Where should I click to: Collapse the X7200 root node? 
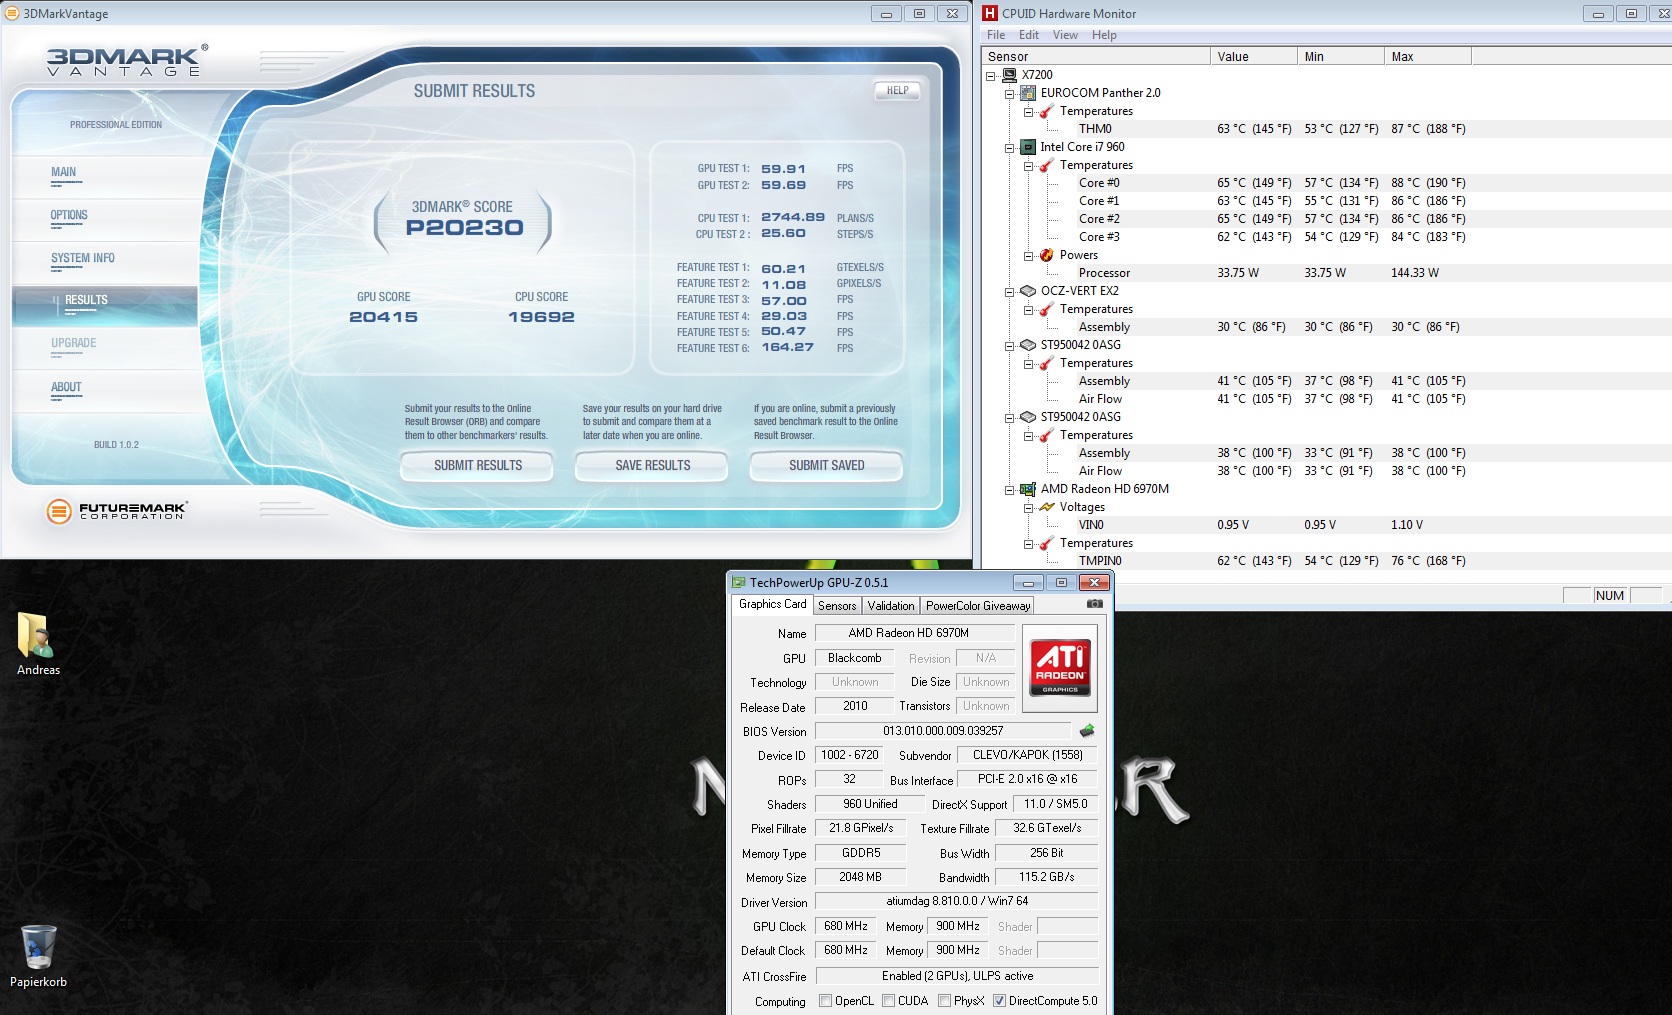(991, 75)
